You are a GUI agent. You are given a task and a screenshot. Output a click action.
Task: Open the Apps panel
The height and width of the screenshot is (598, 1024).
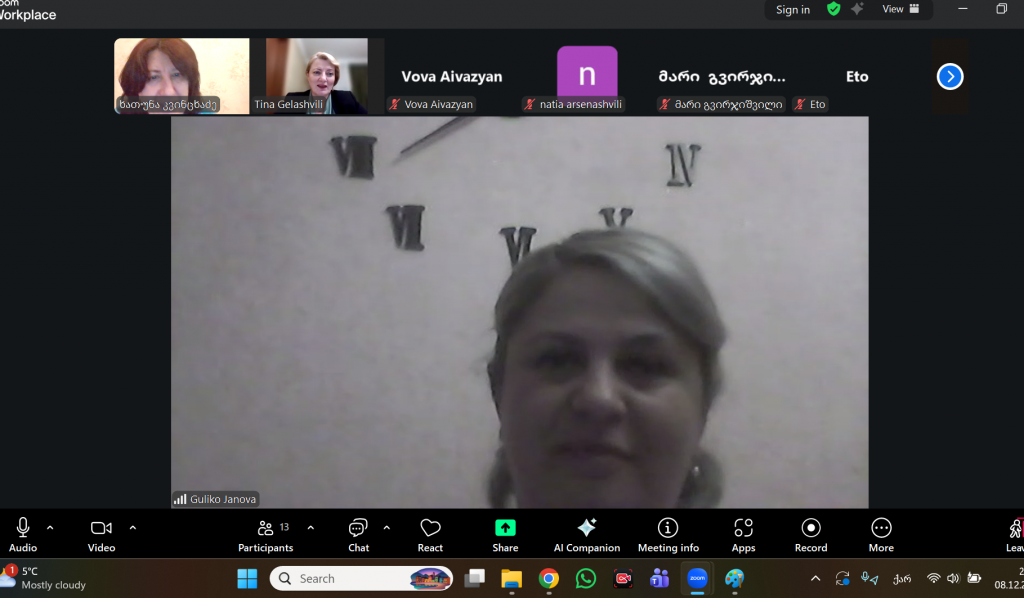pyautogui.click(x=743, y=534)
